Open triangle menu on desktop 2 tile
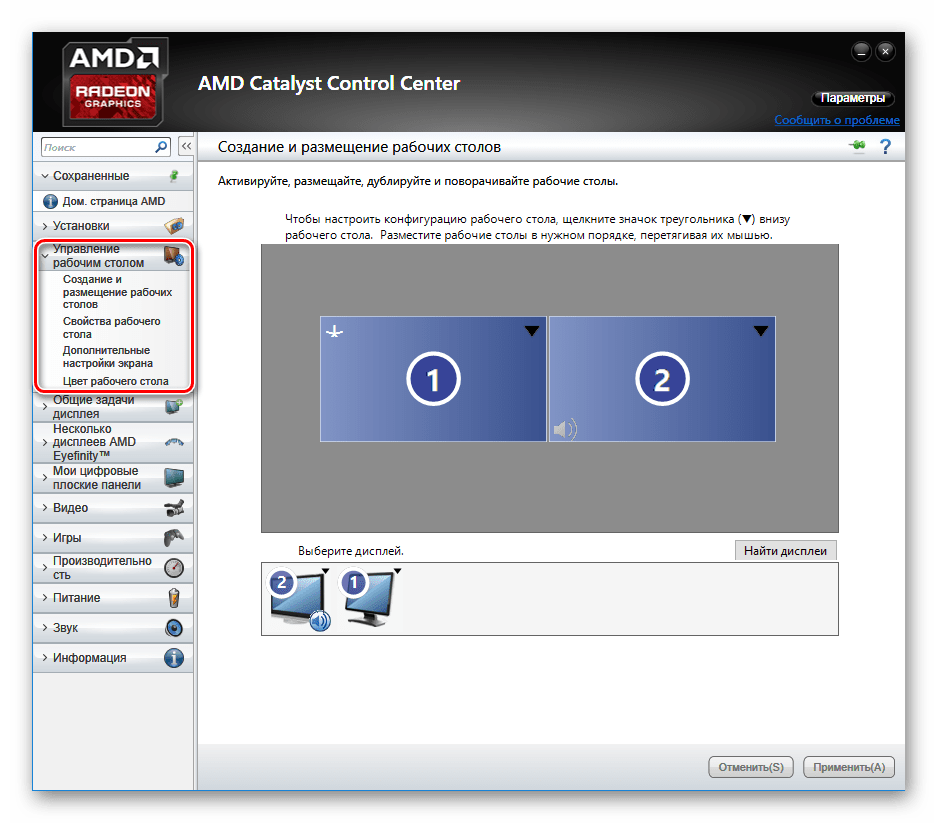Image resolution: width=937 pixels, height=823 pixels. 761,331
